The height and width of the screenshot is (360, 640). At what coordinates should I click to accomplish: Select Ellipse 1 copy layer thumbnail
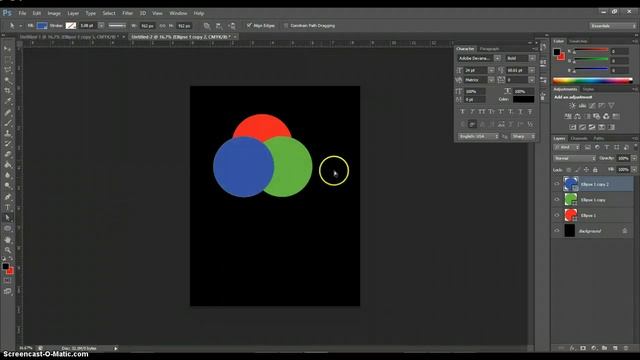(x=570, y=200)
